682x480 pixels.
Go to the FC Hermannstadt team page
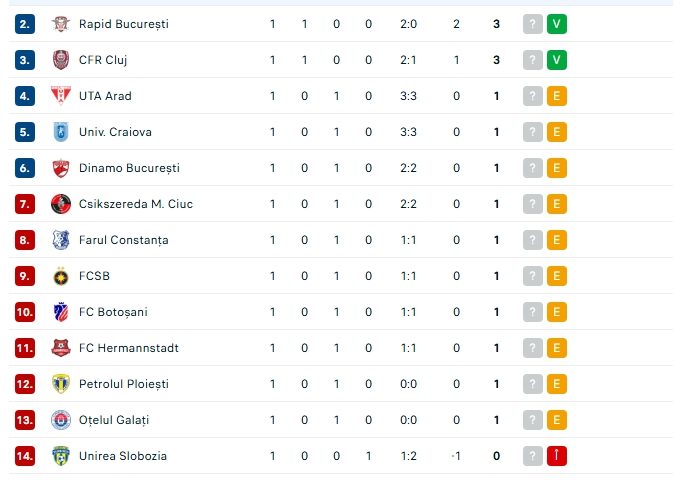[129, 348]
